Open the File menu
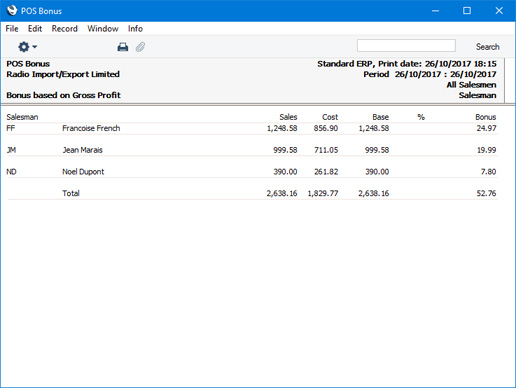 click(x=12, y=29)
